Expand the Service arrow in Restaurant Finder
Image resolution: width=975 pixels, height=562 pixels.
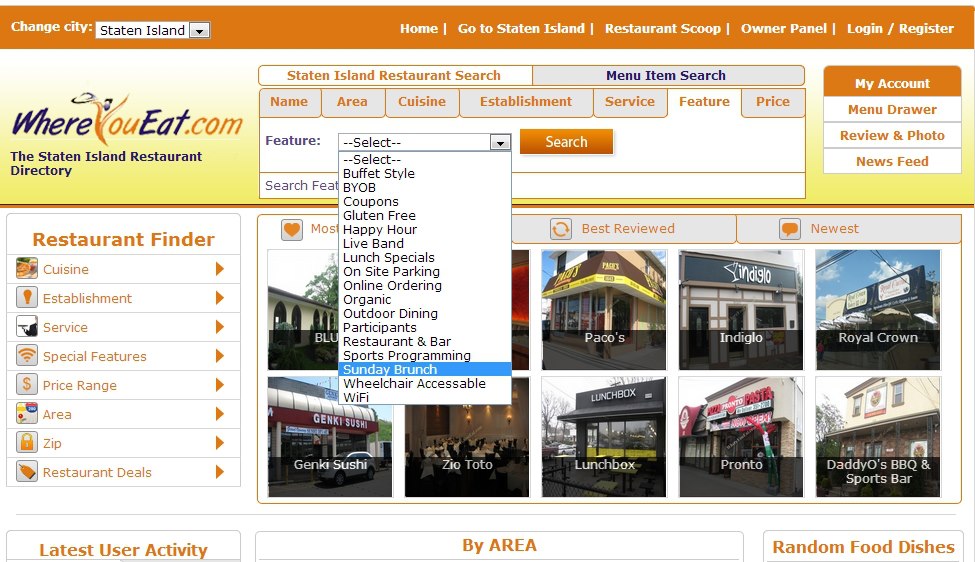tap(219, 326)
